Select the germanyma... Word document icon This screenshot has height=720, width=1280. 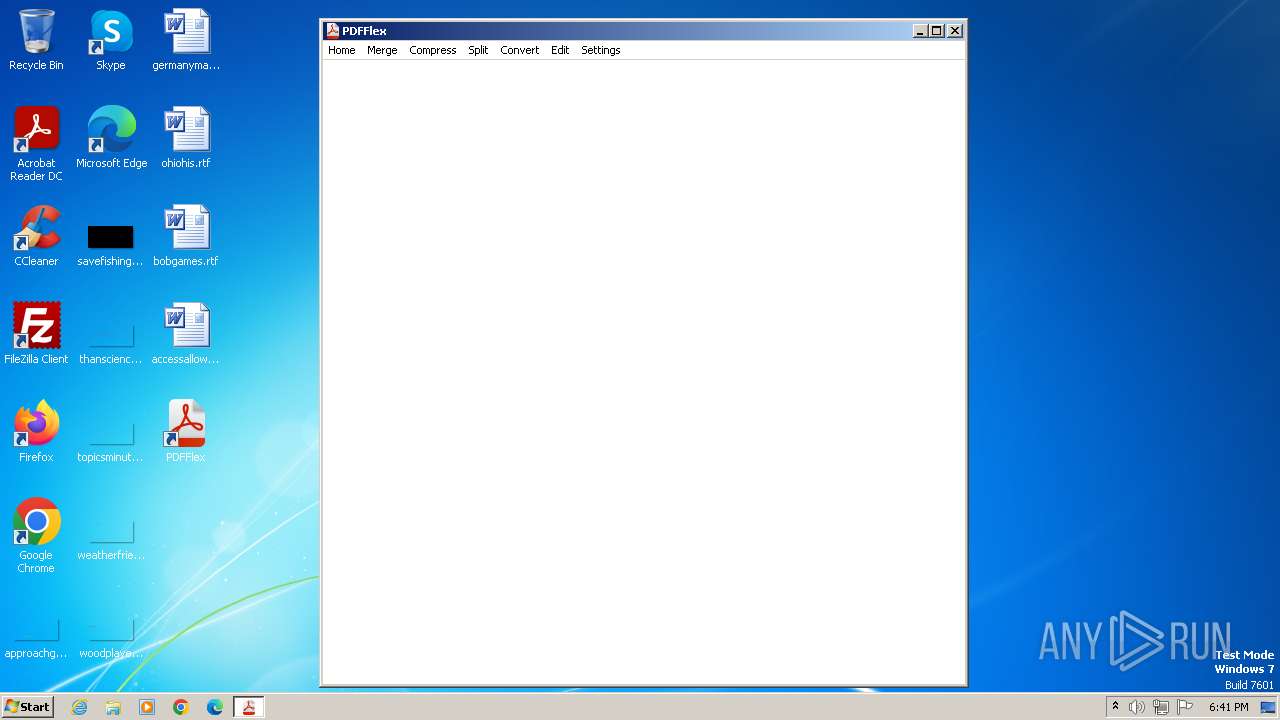pos(186,40)
